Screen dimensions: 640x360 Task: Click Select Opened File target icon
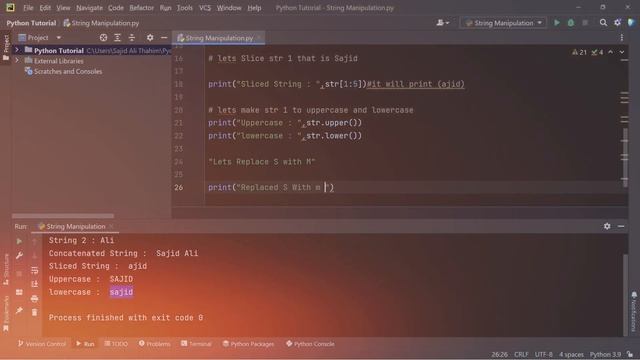[103, 38]
